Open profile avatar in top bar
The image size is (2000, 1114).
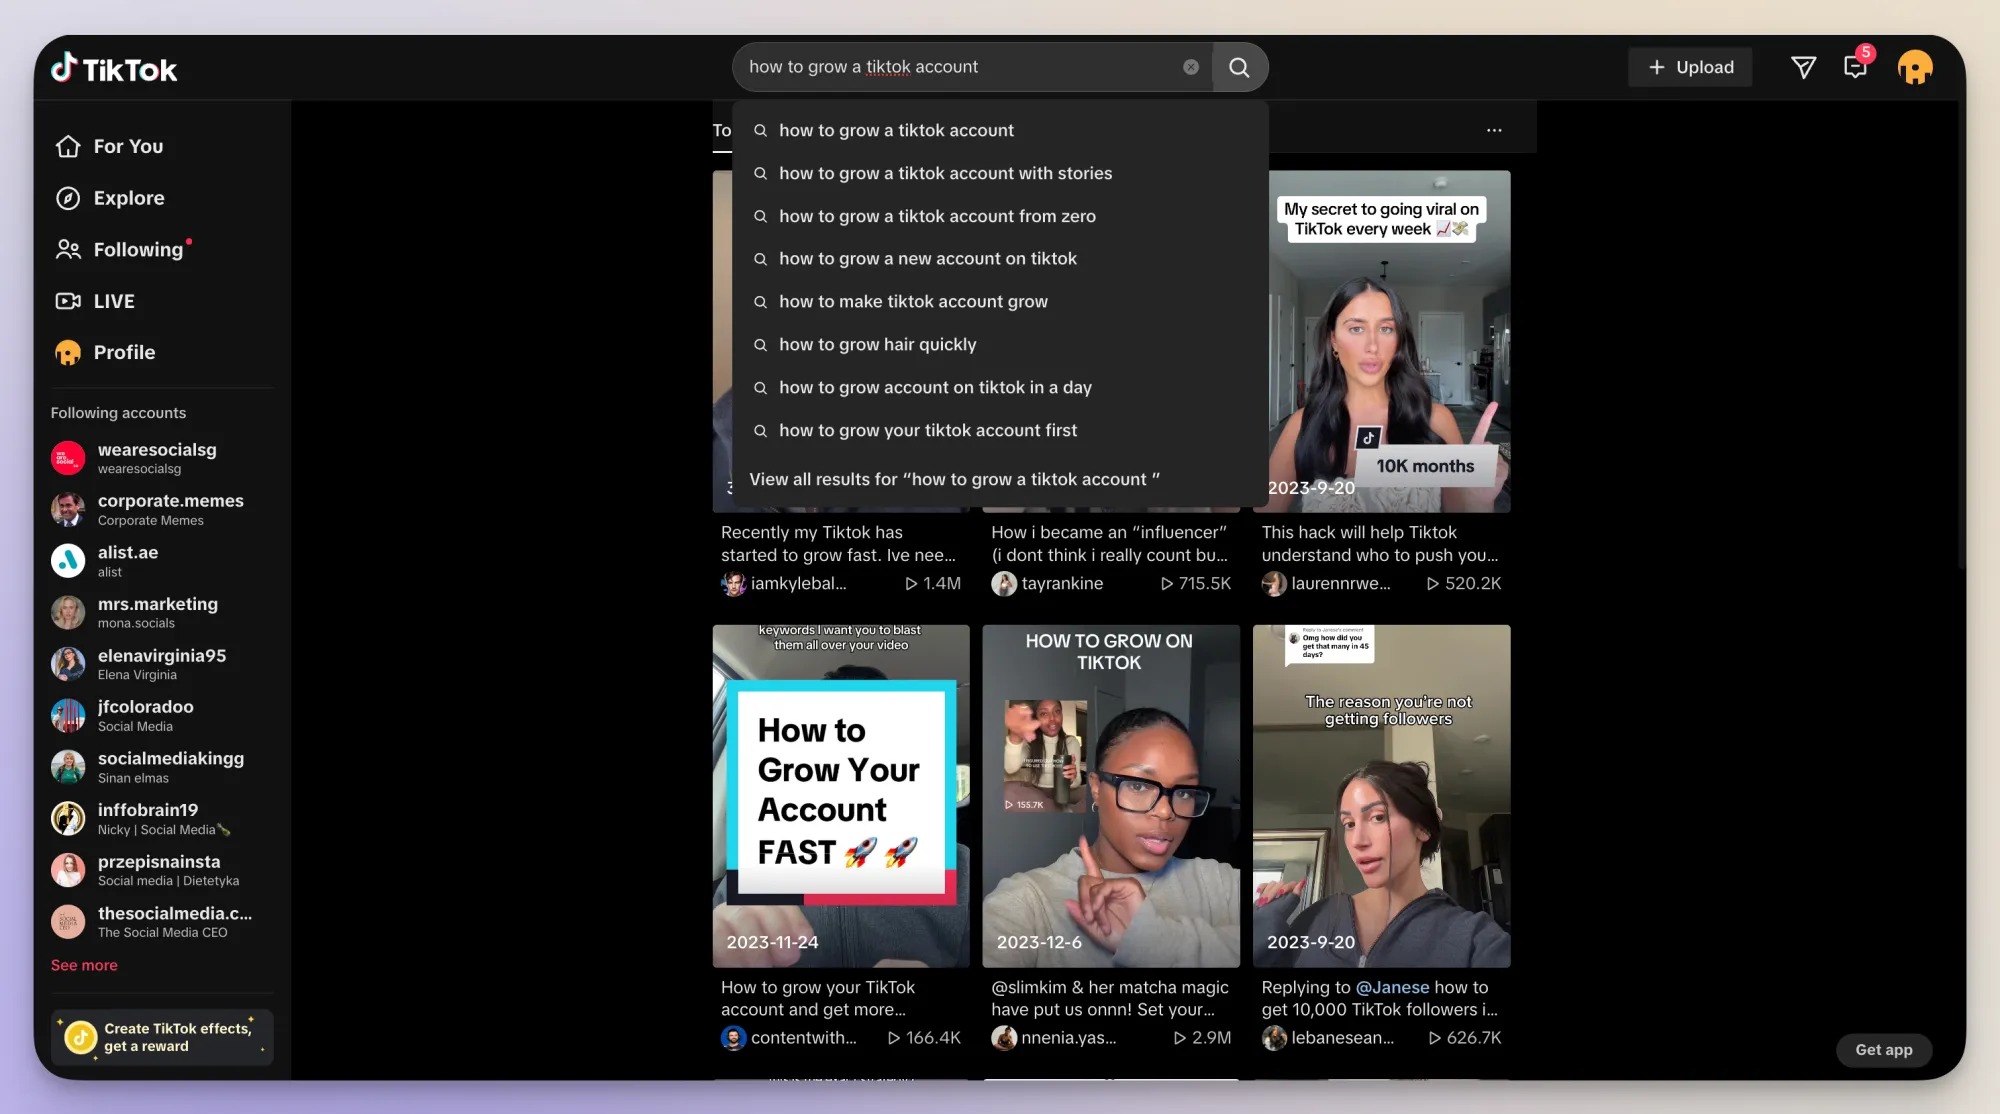pos(1915,67)
